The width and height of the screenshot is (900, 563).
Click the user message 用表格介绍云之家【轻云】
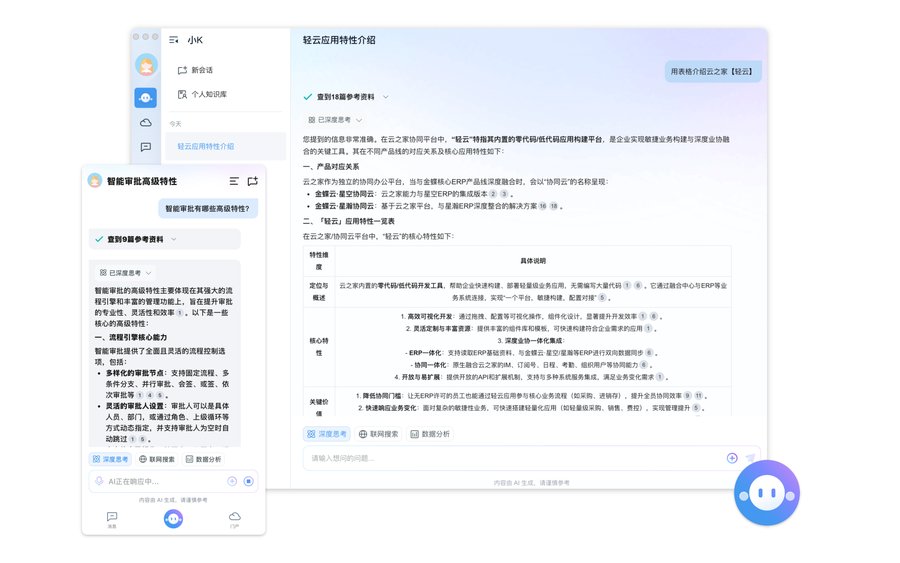click(x=713, y=71)
